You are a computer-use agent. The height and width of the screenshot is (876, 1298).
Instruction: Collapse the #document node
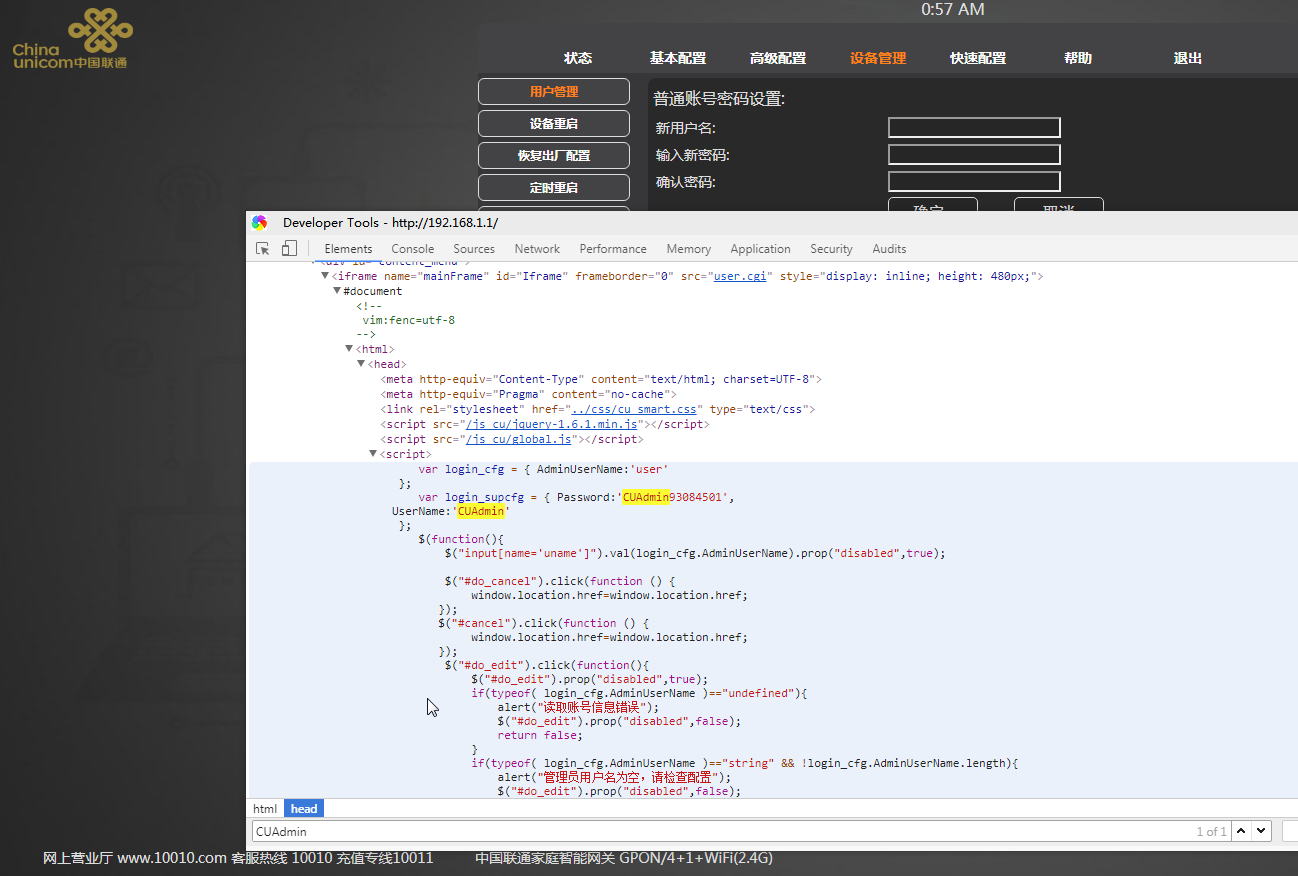tap(337, 291)
